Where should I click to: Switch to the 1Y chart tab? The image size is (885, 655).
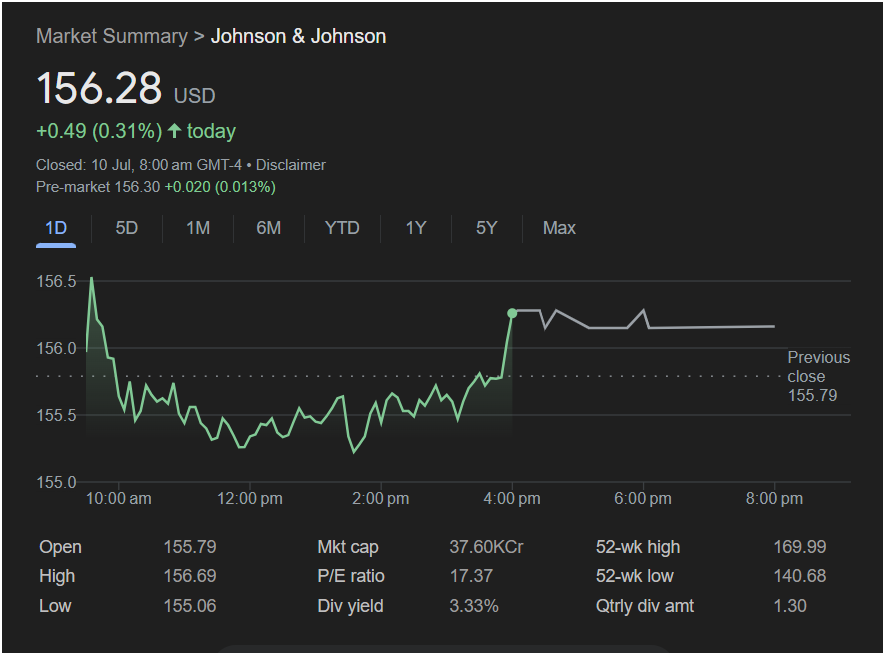point(416,228)
